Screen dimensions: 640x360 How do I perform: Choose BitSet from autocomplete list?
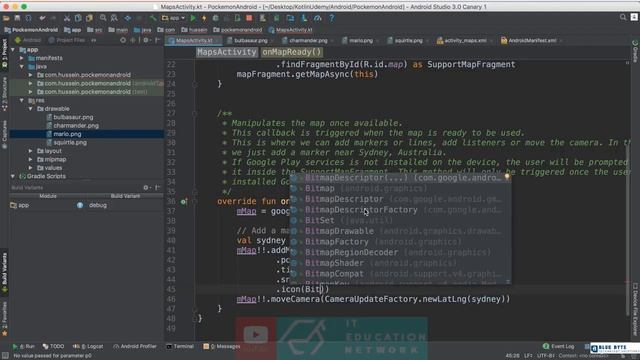[400, 220]
